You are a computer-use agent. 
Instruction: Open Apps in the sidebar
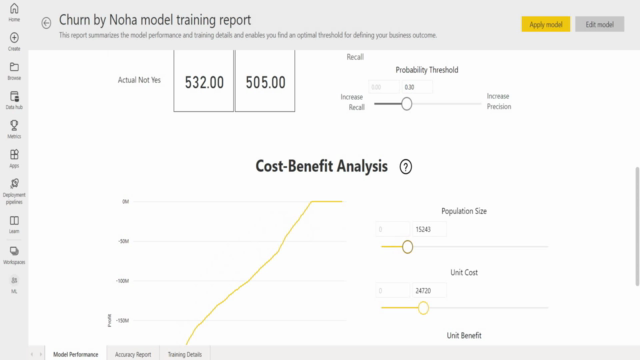point(14,159)
